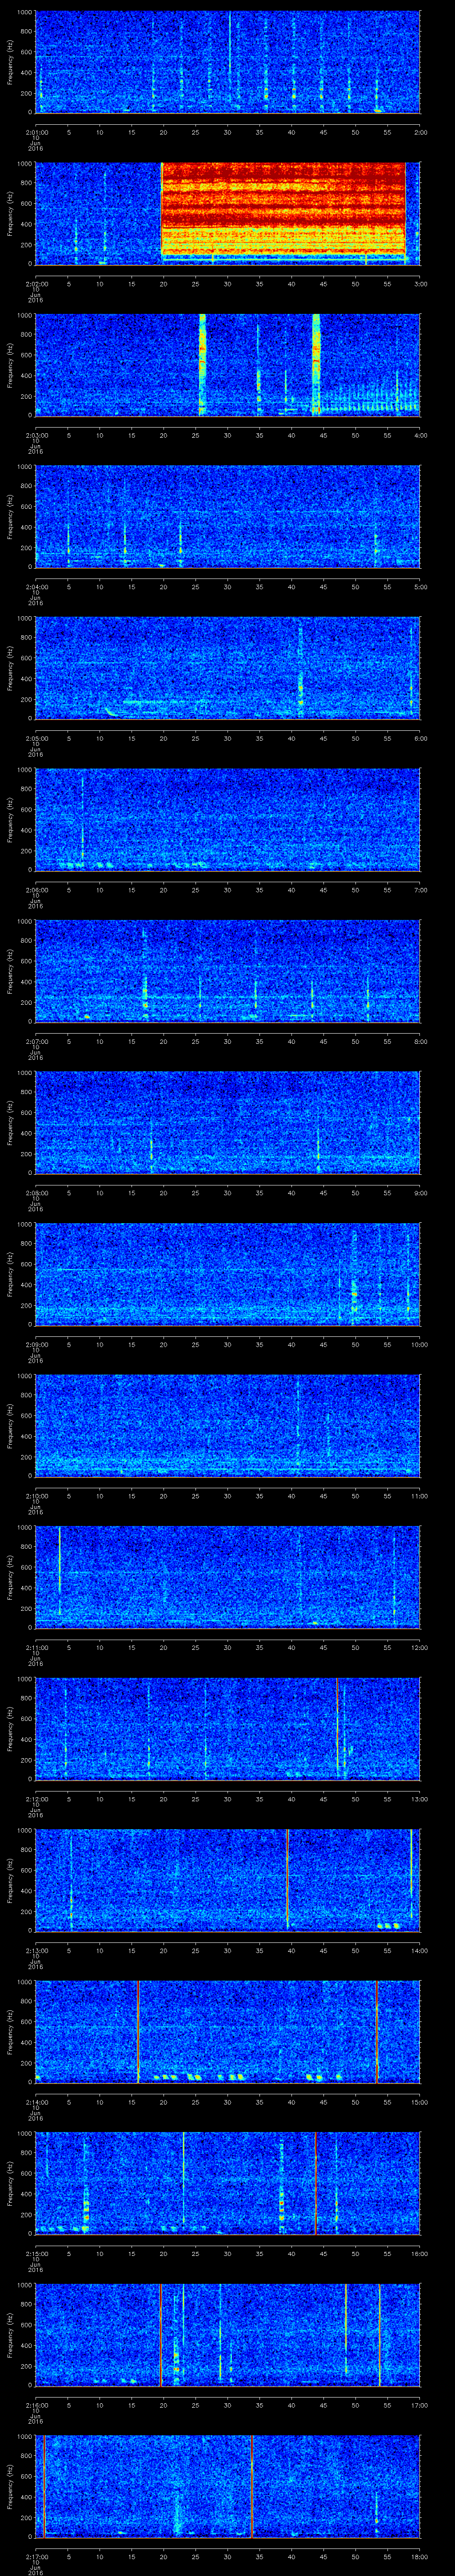Click the 13:00 end time label
This screenshot has height=2576, width=455.
point(419,1798)
